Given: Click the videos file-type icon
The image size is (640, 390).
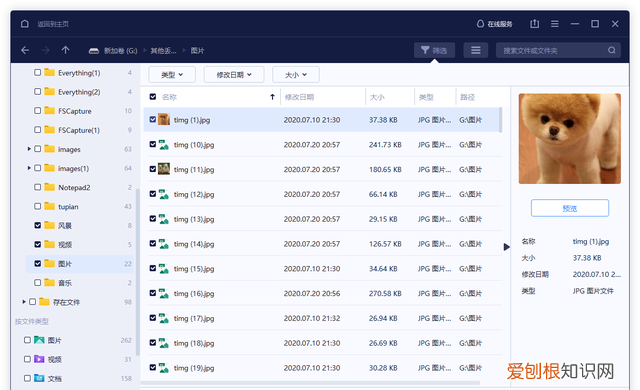Looking at the screenshot, I should pyautogui.click(x=39, y=359).
